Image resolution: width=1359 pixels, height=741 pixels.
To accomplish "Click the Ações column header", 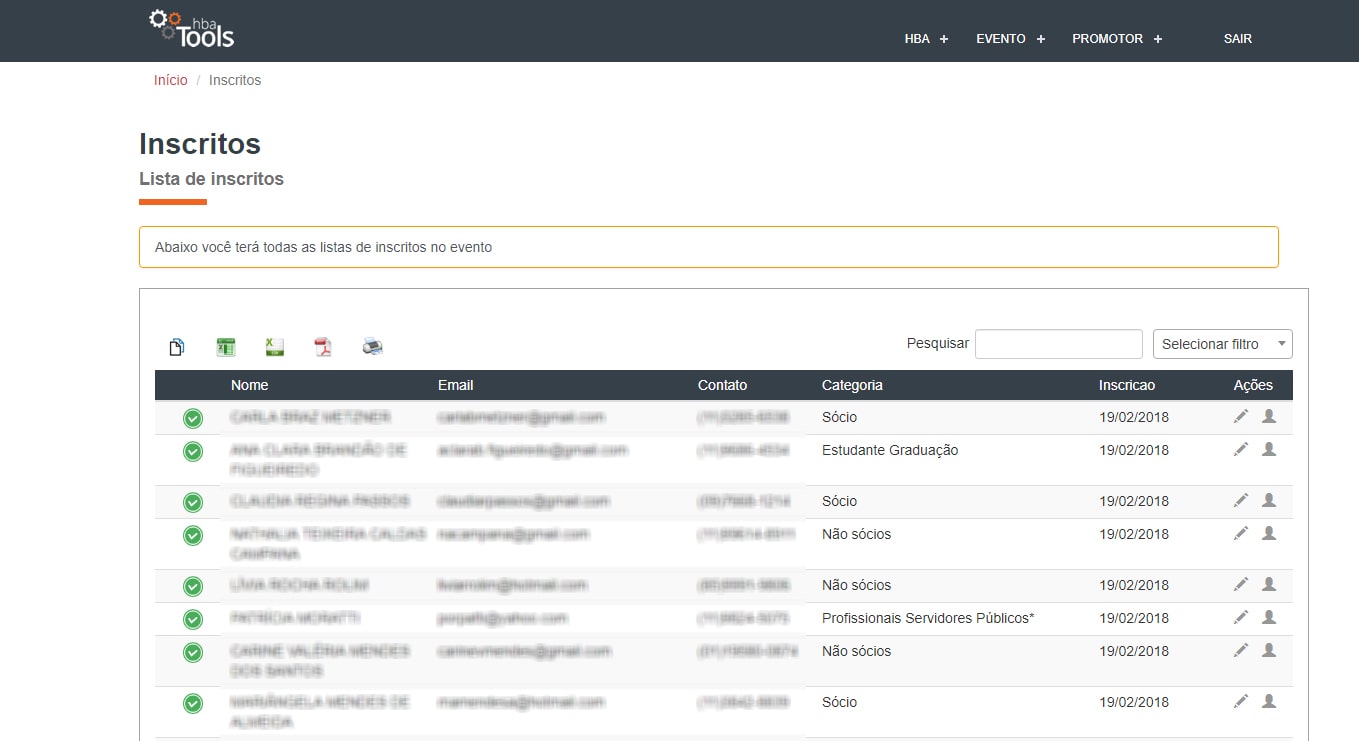I will pos(1253,385).
